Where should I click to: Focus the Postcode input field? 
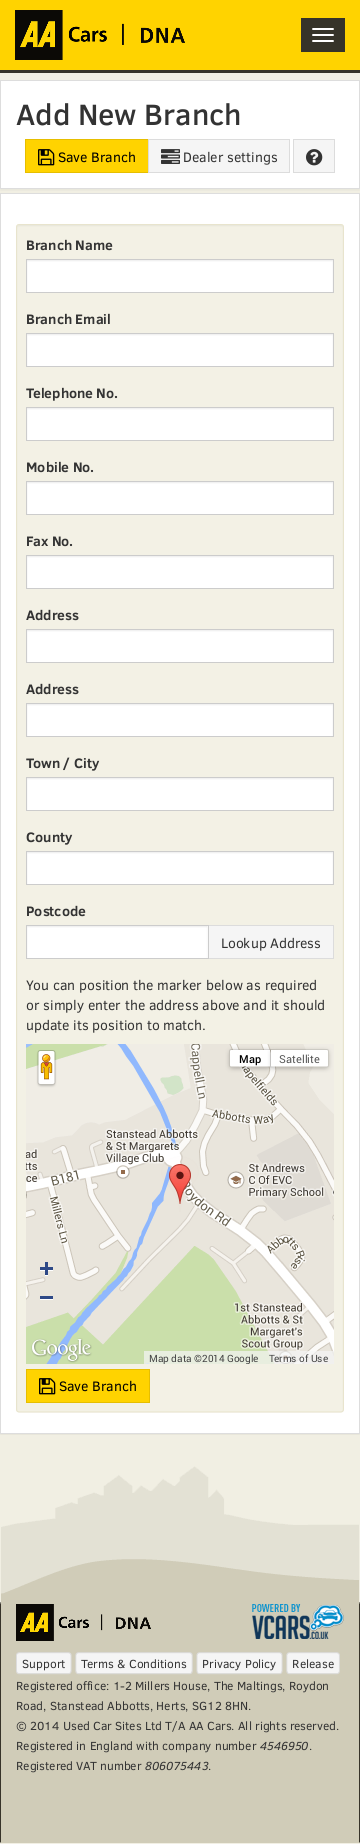point(117,942)
